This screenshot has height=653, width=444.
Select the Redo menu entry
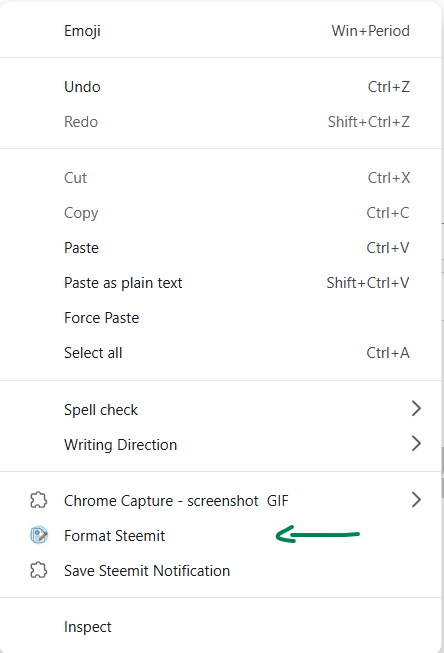coord(221,122)
